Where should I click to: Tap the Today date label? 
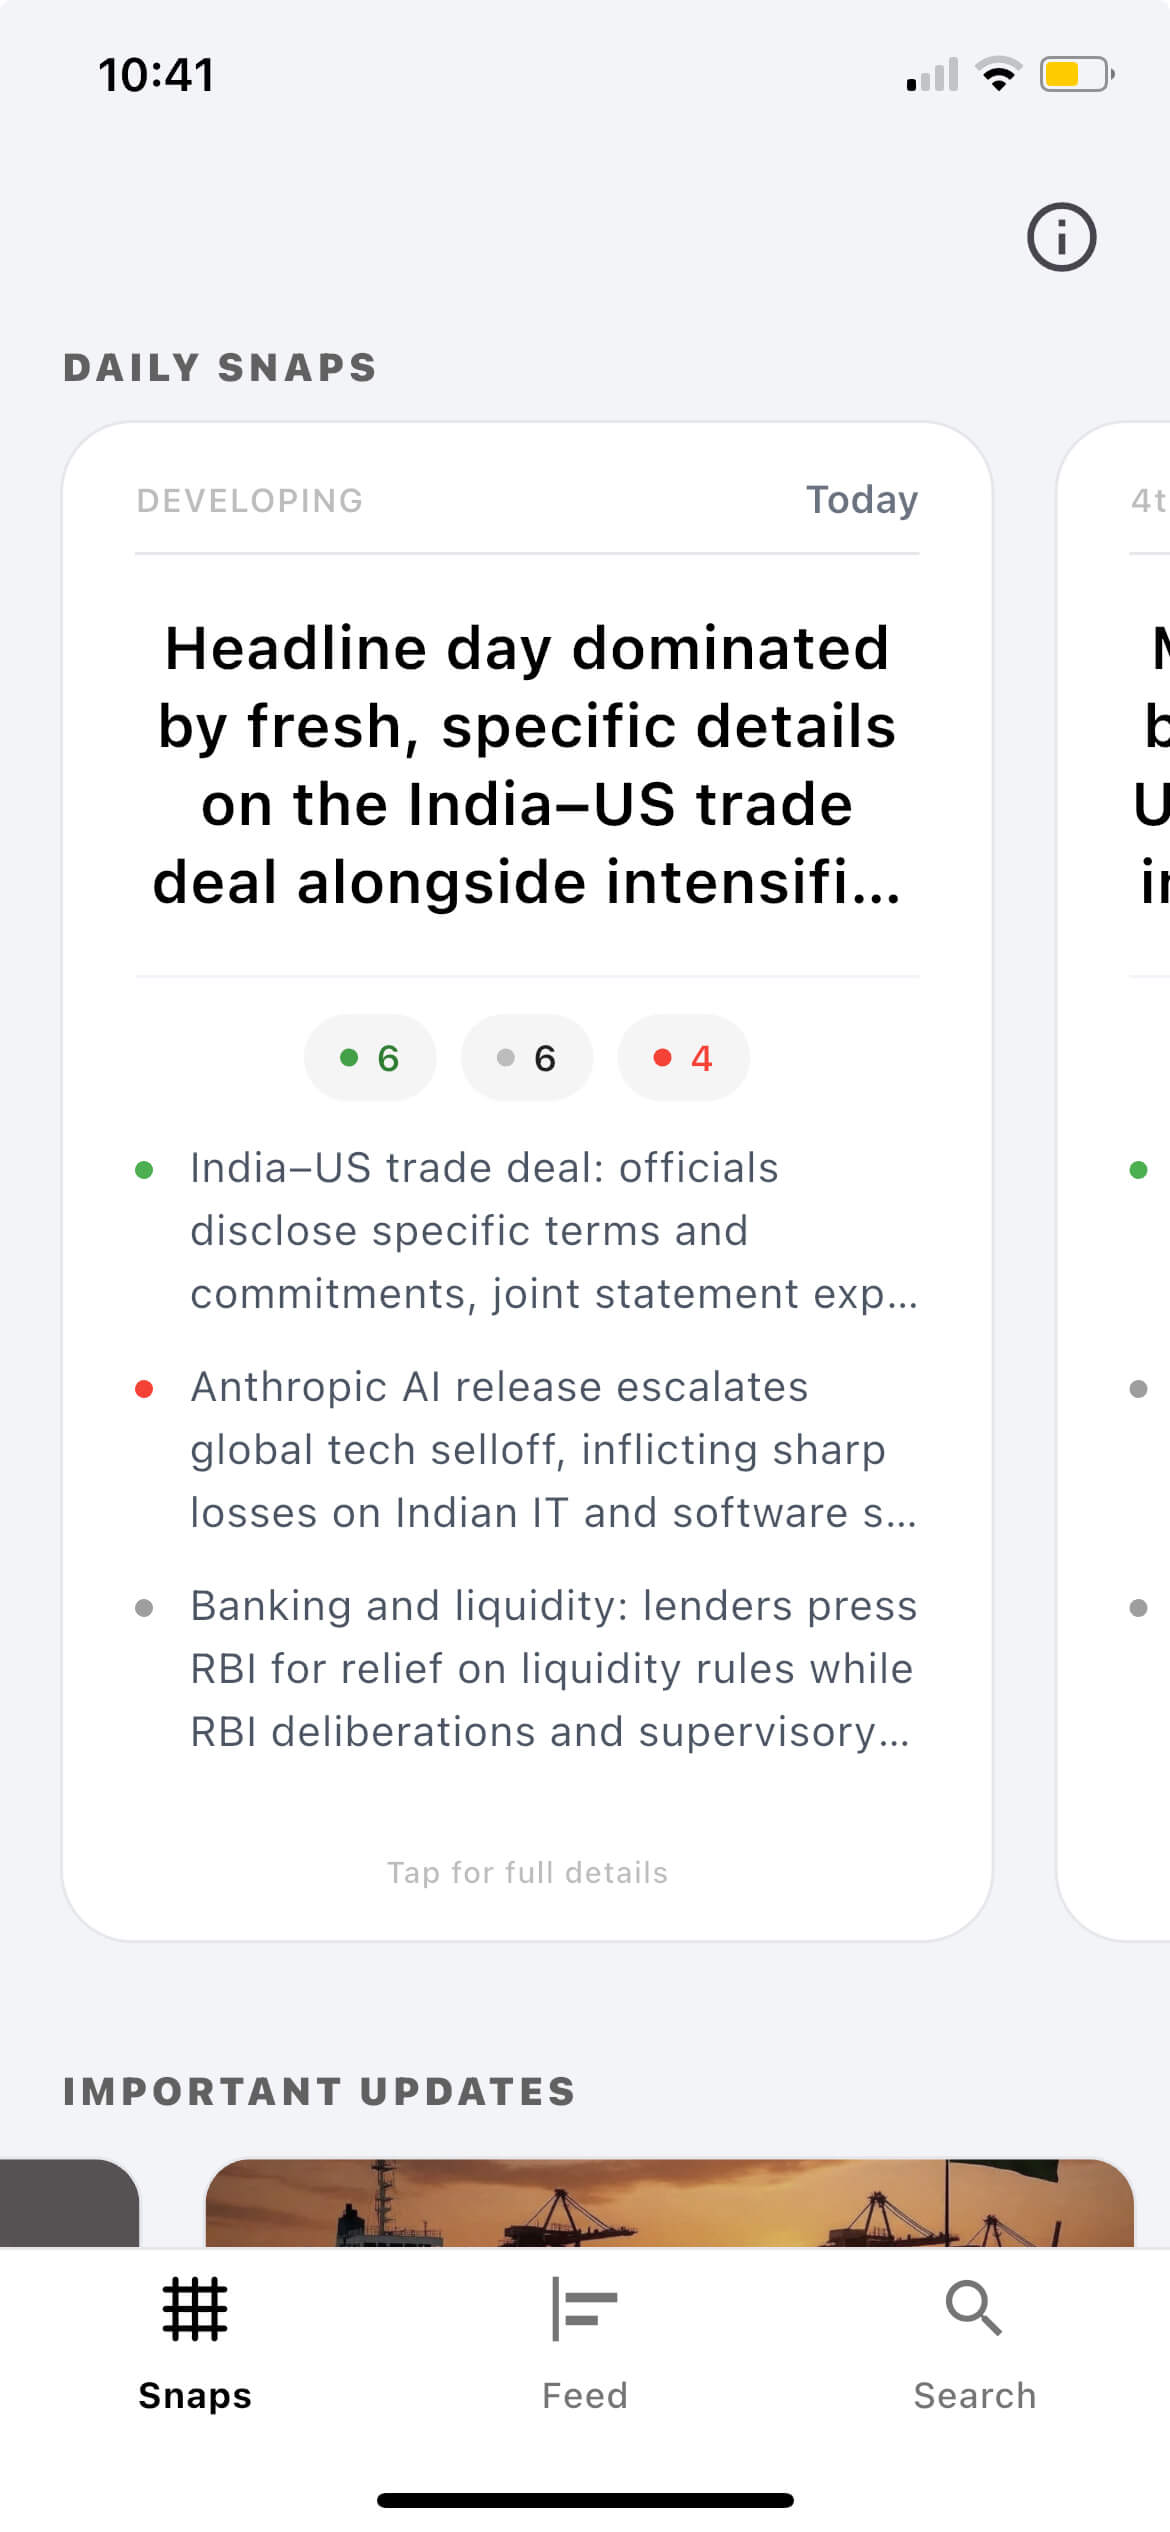tap(862, 500)
